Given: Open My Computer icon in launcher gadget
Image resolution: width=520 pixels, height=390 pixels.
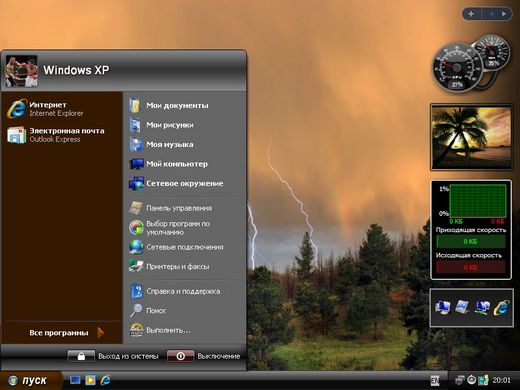Looking at the screenshot, I should point(443,307).
